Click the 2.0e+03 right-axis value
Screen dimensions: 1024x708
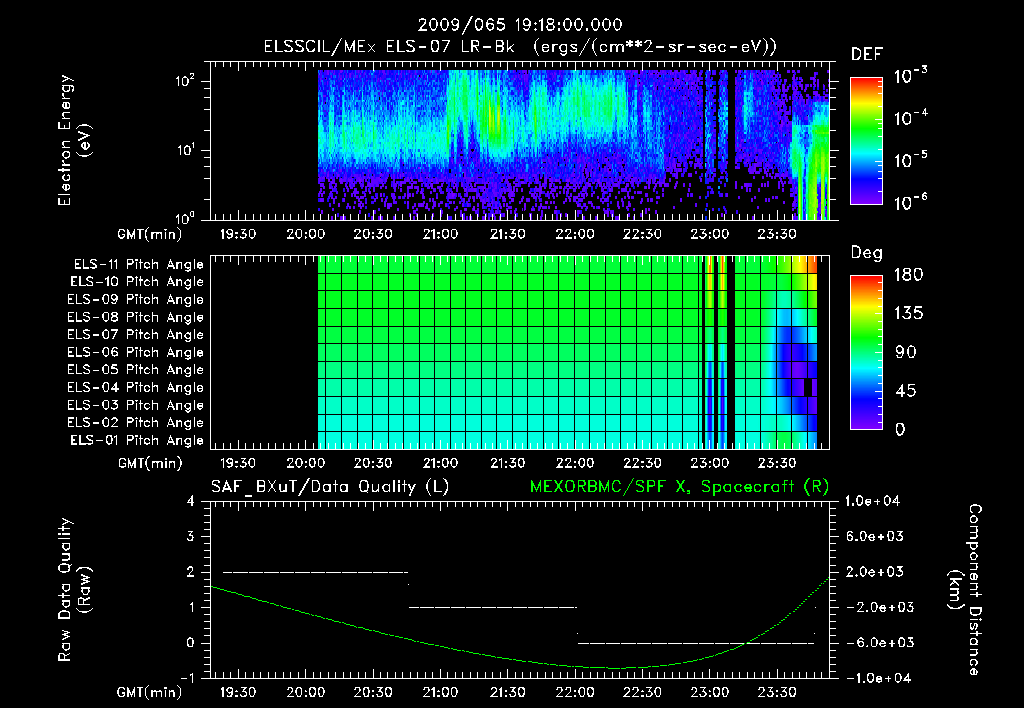[x=874, y=572]
